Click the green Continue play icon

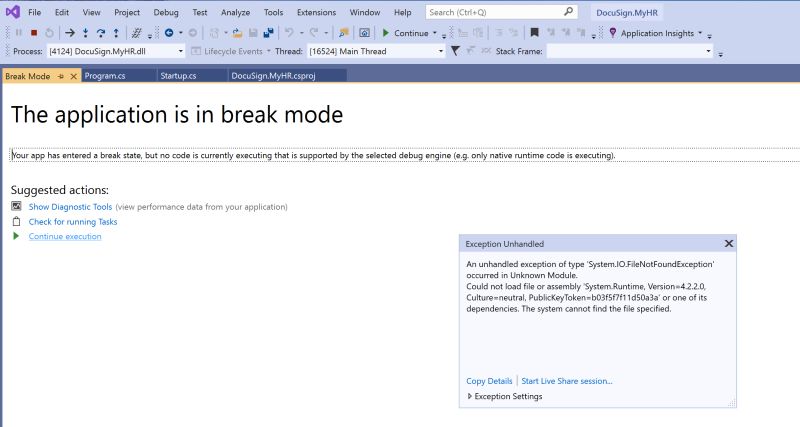tap(386, 33)
